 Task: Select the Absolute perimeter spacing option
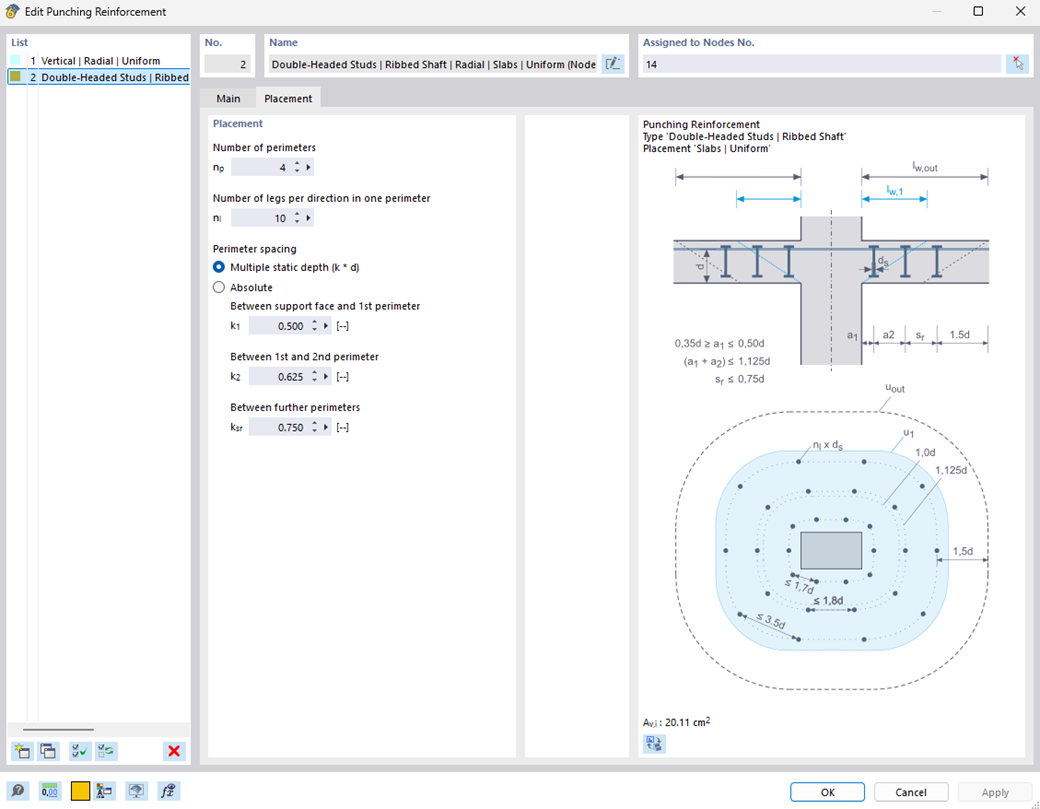218,287
